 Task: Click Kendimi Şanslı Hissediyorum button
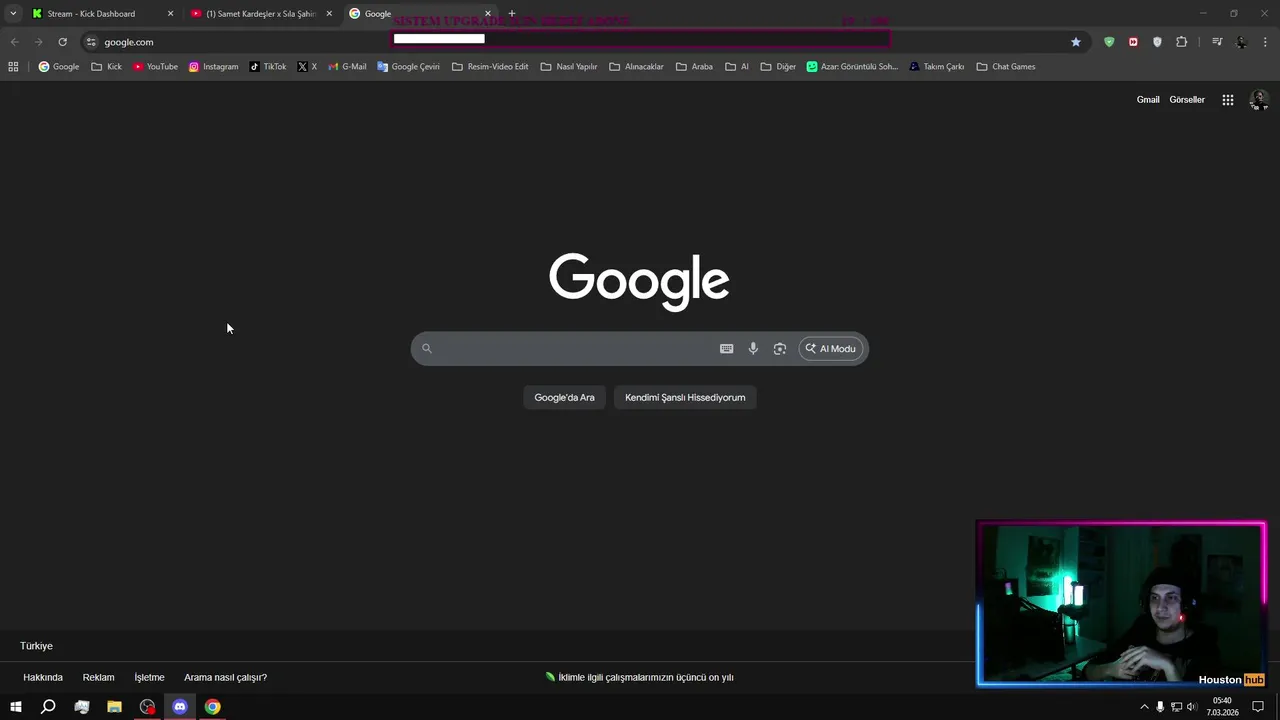[x=685, y=398]
